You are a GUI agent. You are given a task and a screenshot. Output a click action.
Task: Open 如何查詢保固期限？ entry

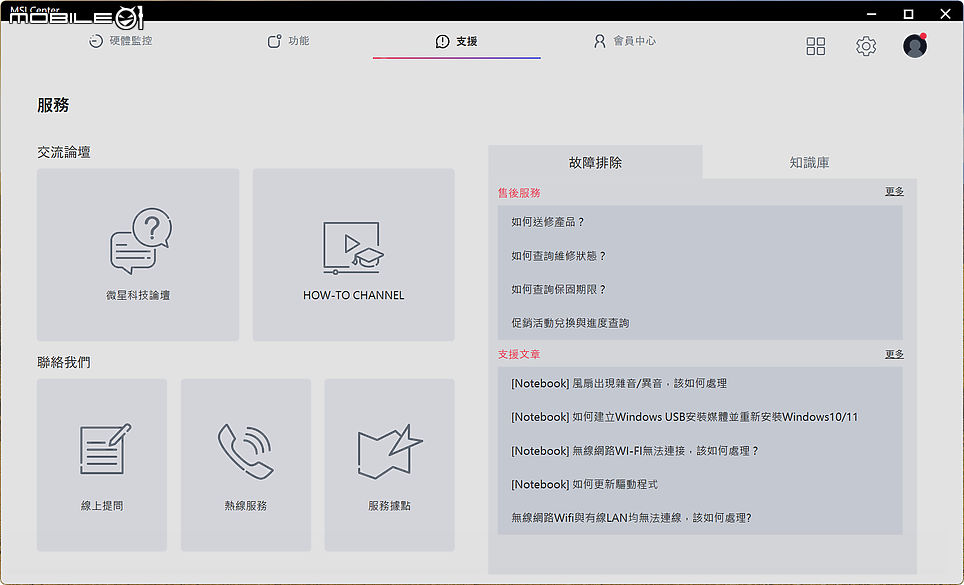coord(700,289)
